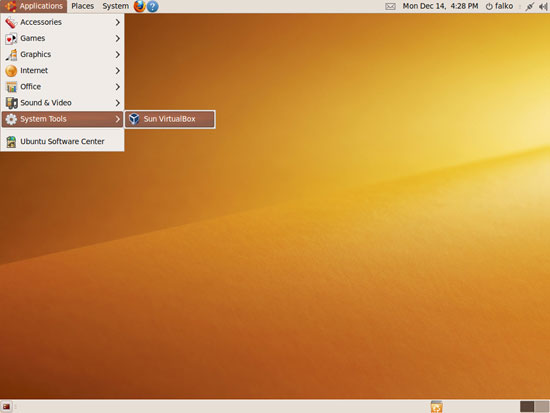Select the Office menu category
This screenshot has width=550, height=413.
click(x=62, y=87)
